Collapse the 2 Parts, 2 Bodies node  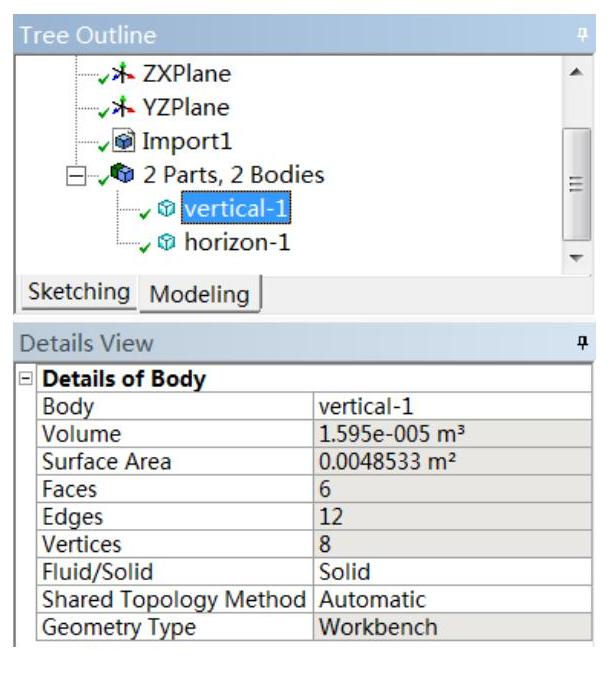click(74, 176)
